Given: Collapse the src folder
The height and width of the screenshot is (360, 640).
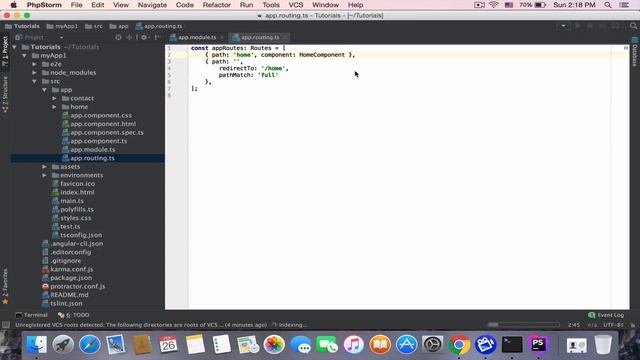Looking at the screenshot, I should [x=34, y=81].
